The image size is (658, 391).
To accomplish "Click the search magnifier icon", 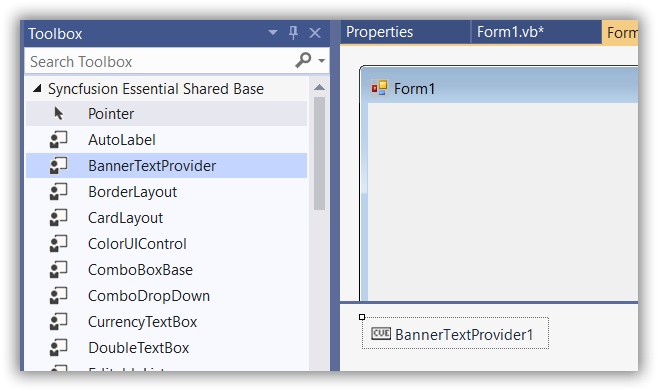I will [303, 60].
